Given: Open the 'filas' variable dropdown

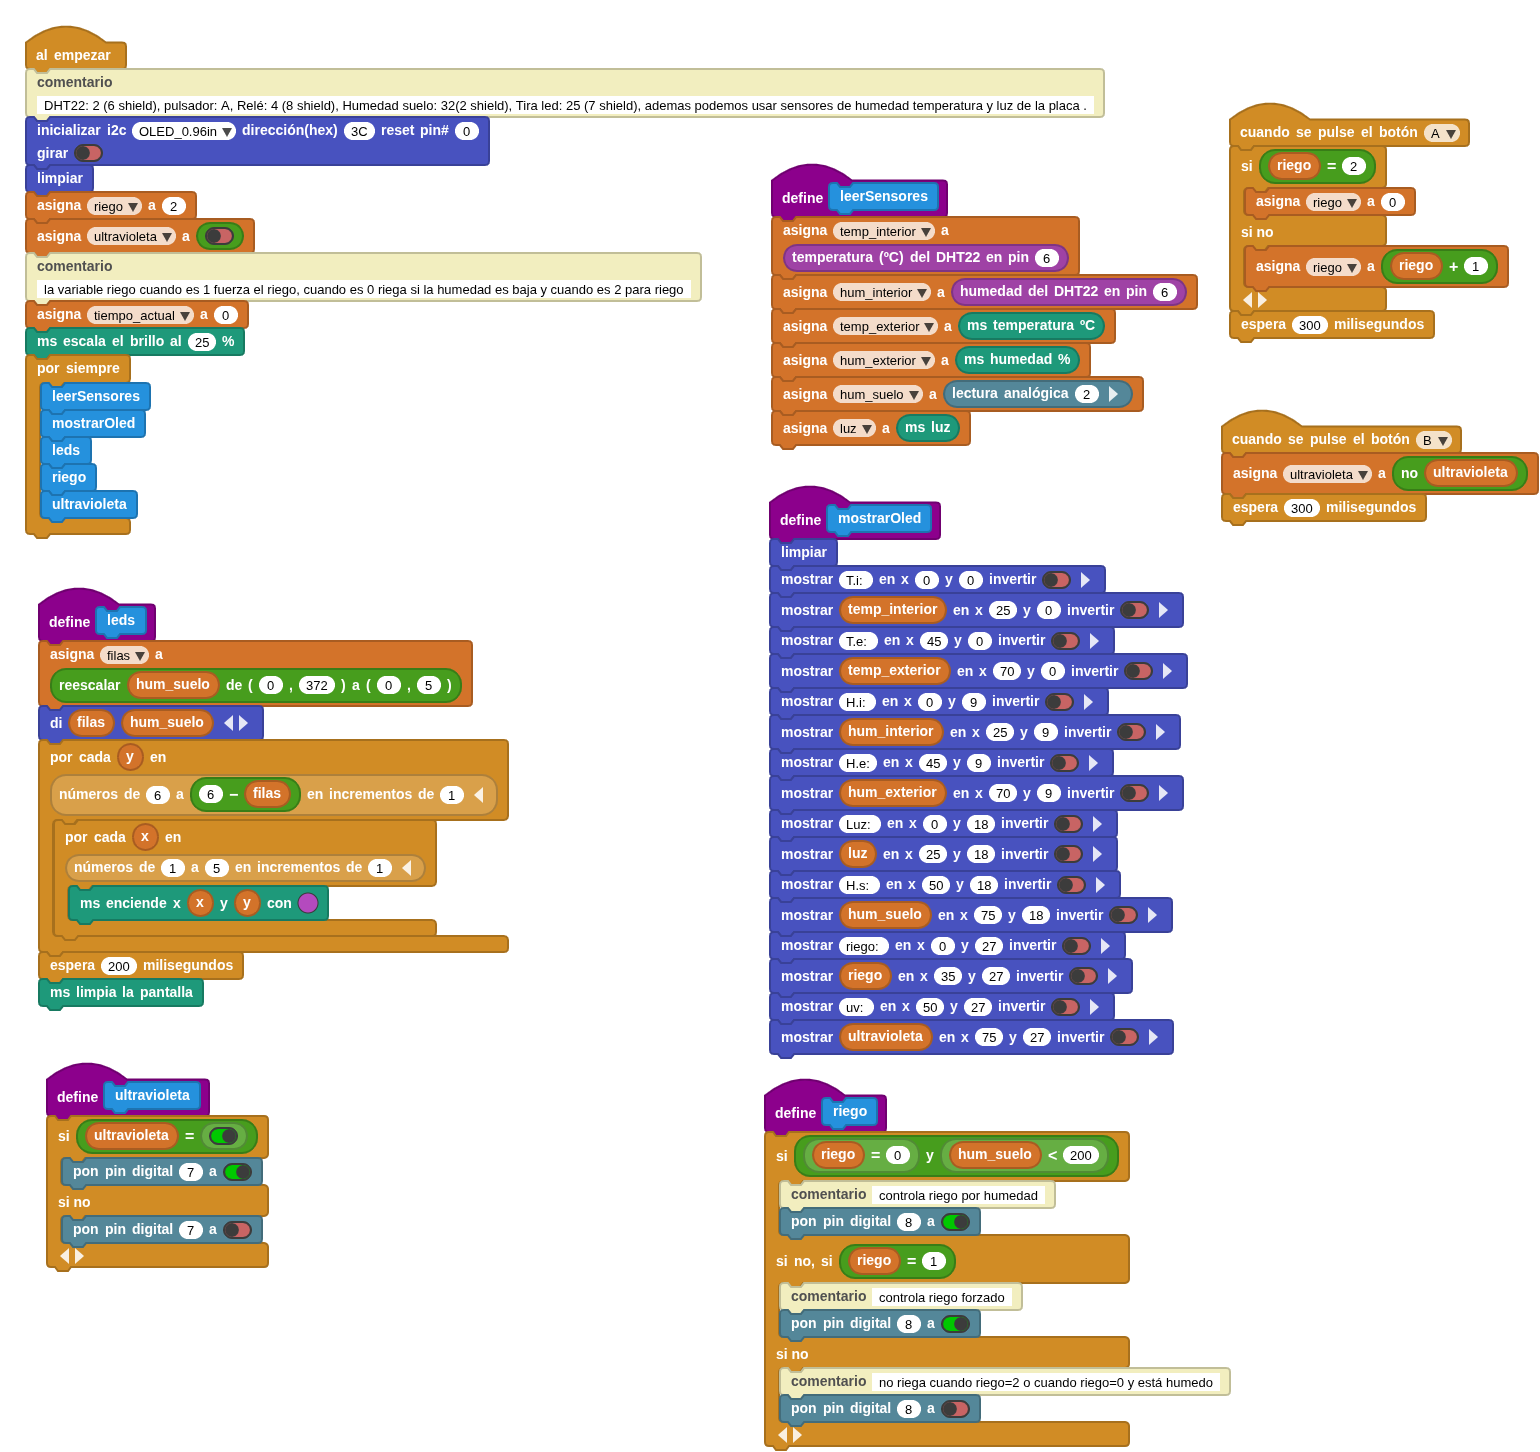Looking at the screenshot, I should (x=124, y=655).
